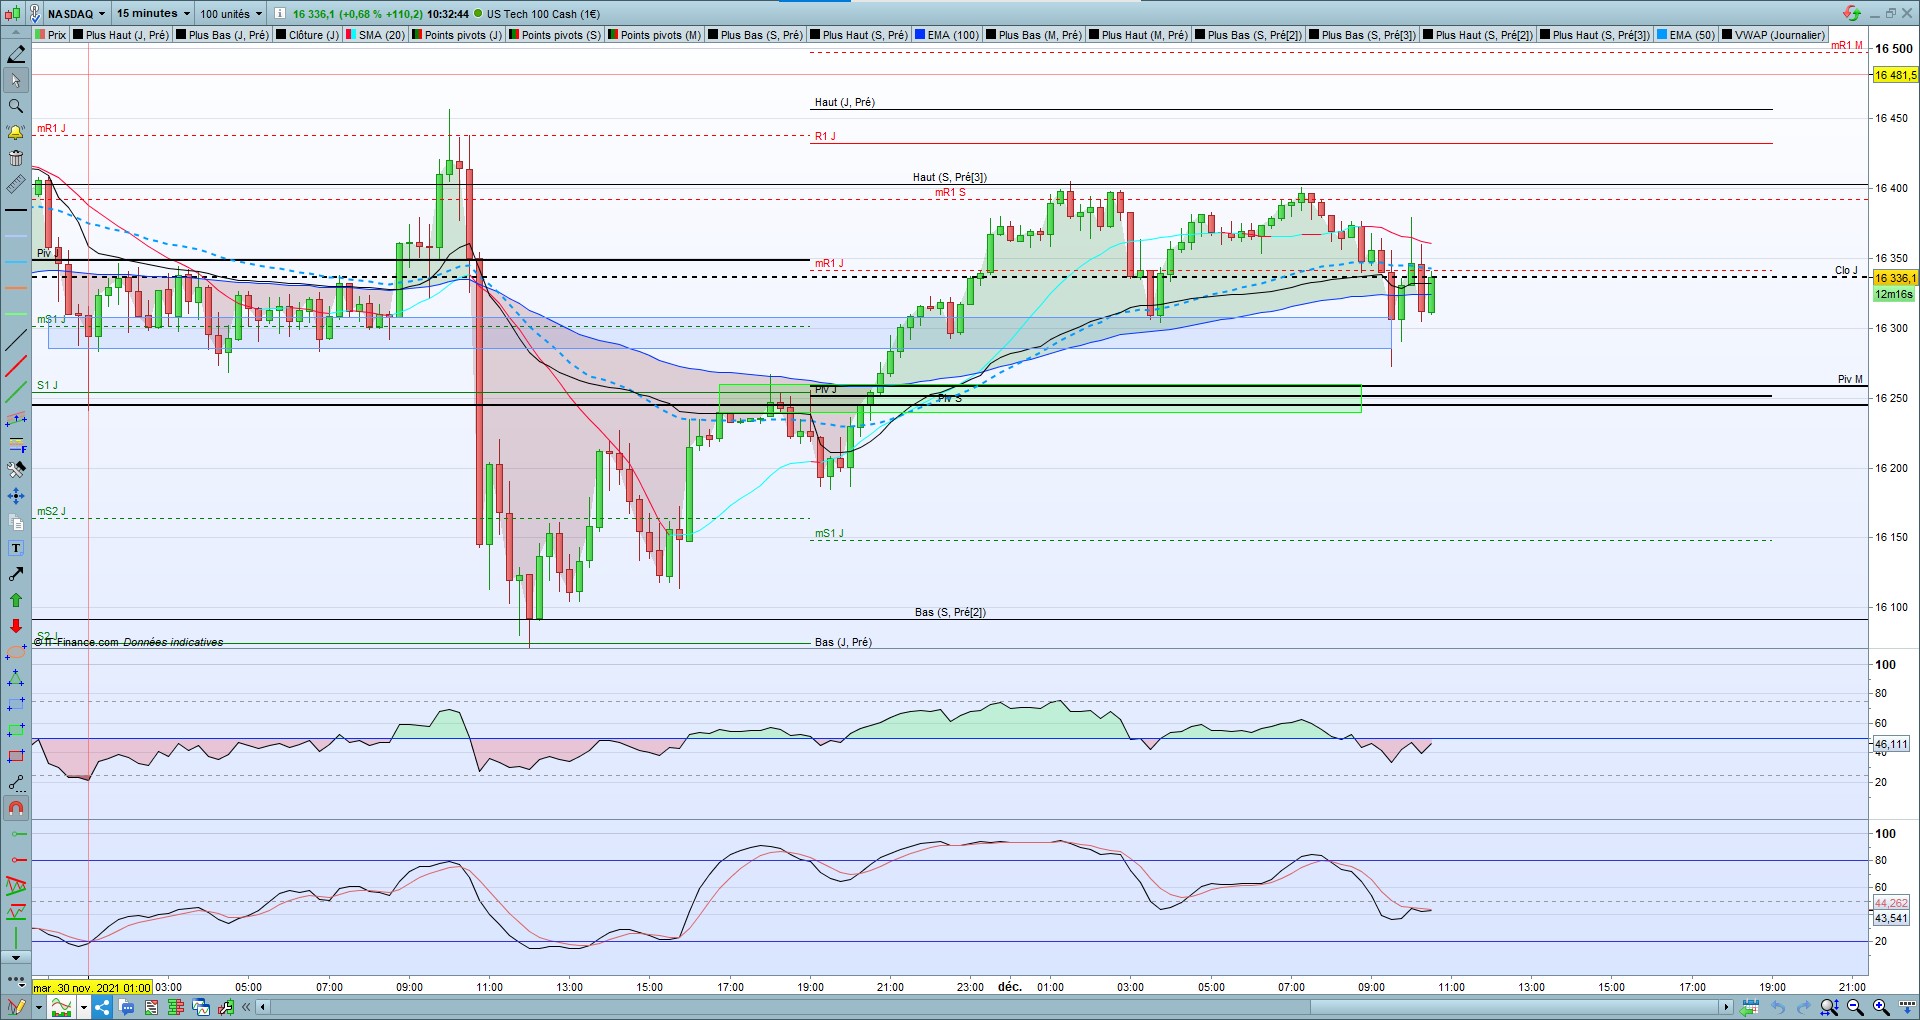
Task: Open the hammer and wrench settings tool
Action: click(x=16, y=470)
